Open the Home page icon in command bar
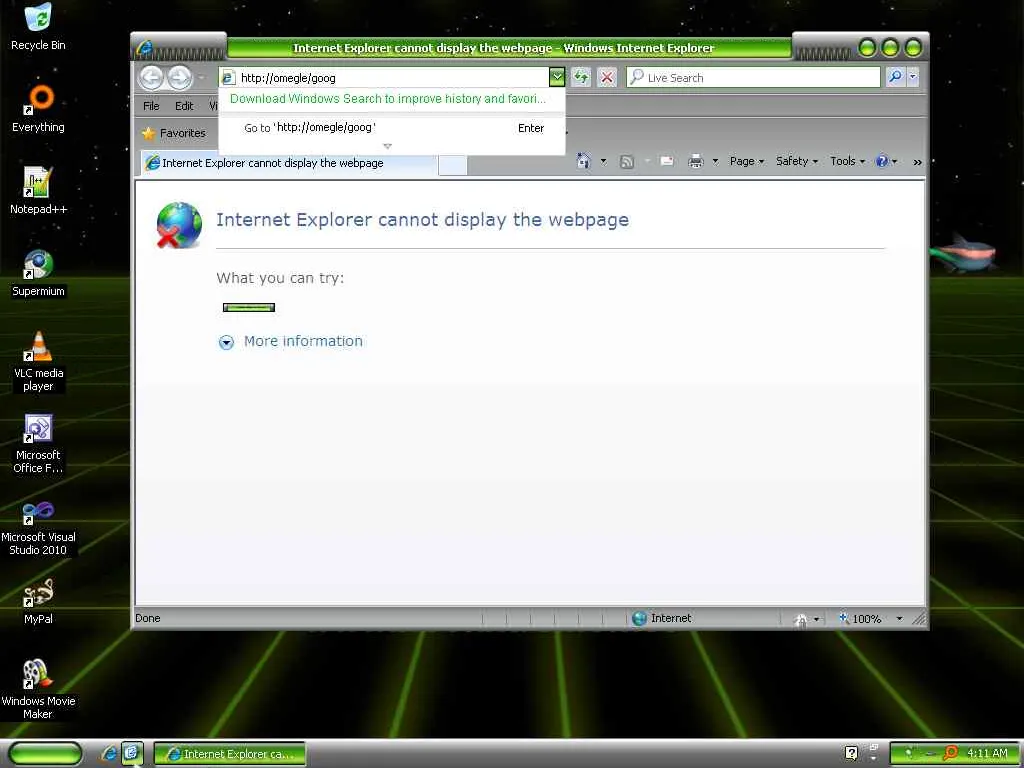Image resolution: width=1024 pixels, height=768 pixels. pyautogui.click(x=583, y=161)
